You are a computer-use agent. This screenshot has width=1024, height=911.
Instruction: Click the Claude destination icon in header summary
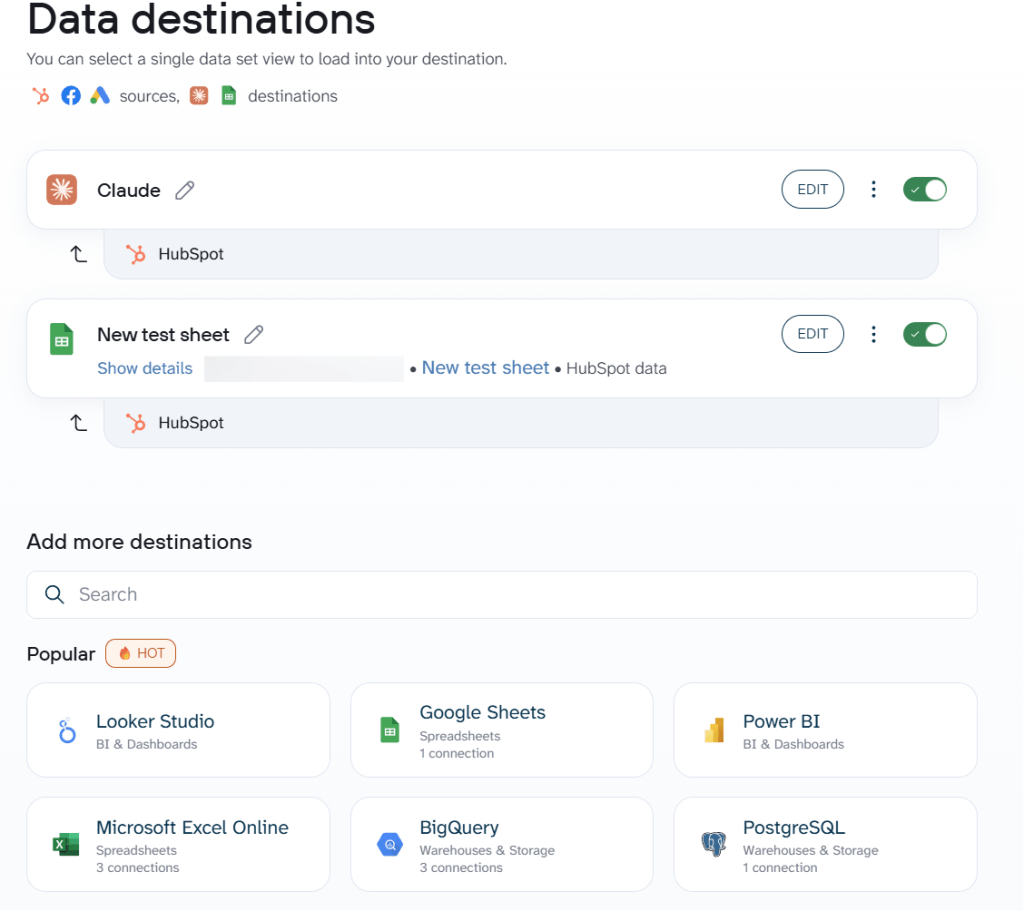[199, 96]
